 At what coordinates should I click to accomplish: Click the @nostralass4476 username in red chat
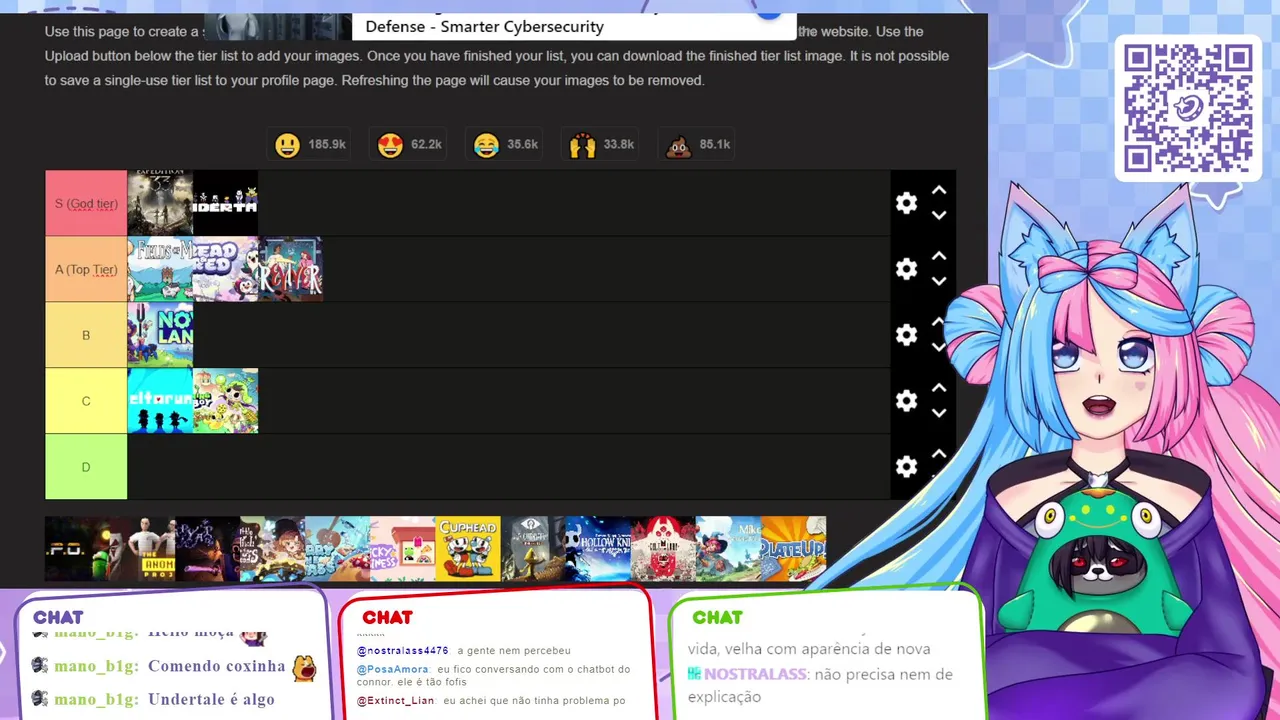[403, 651]
